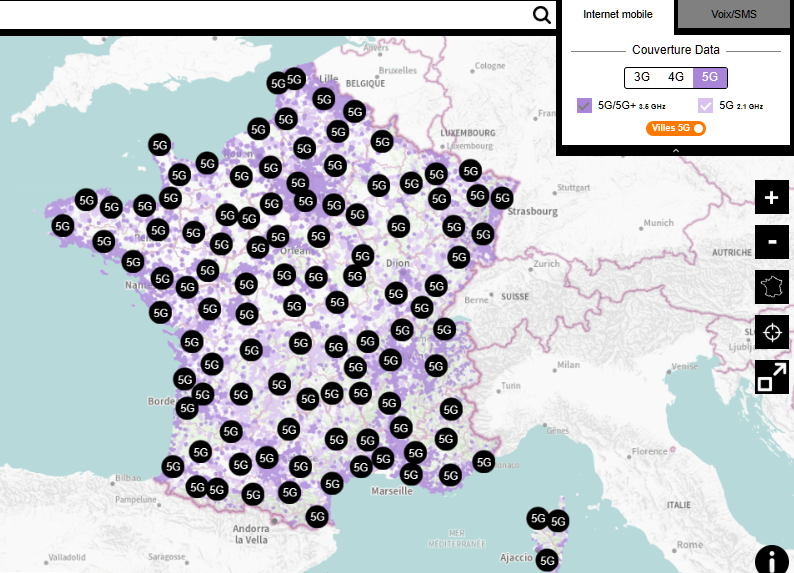Viewport: 794px width, 573px height.
Task: Select the Internet mobile tab
Action: (617, 15)
